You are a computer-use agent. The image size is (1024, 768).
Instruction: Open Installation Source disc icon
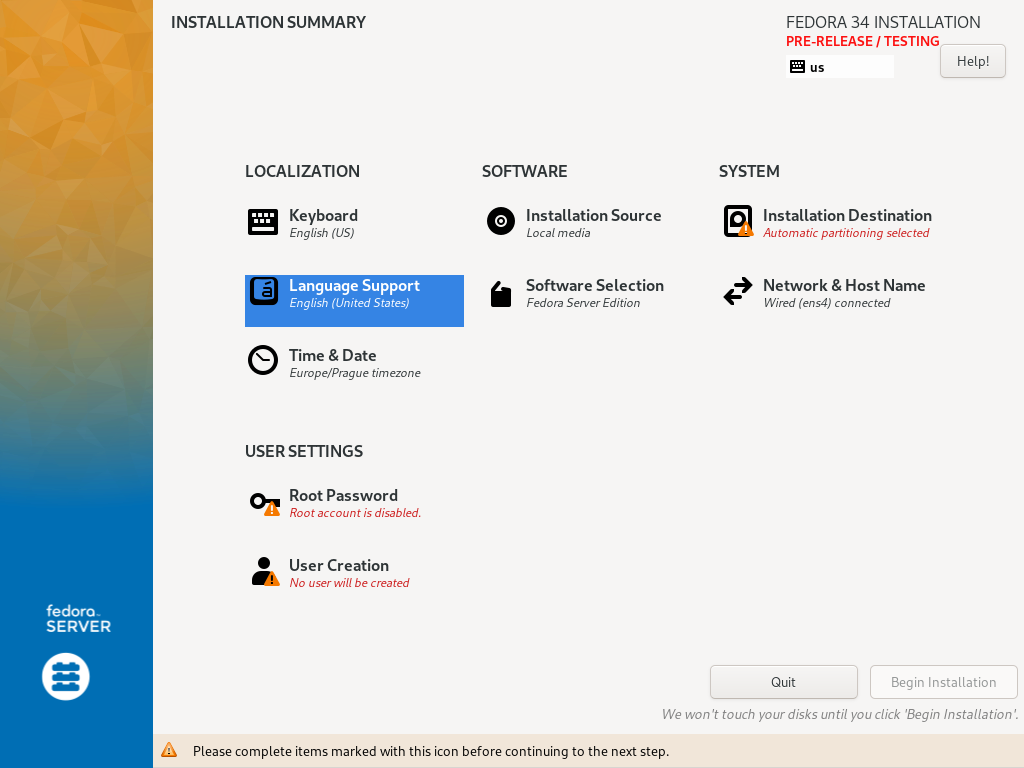point(501,221)
